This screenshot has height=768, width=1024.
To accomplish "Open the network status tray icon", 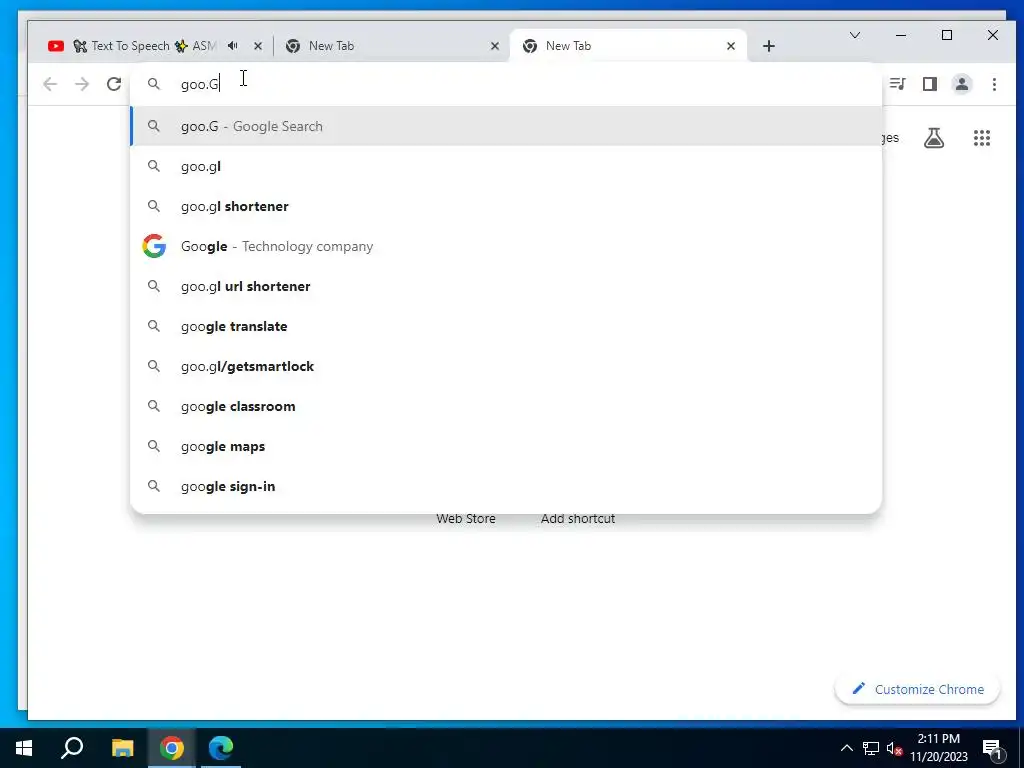I will [x=871, y=748].
